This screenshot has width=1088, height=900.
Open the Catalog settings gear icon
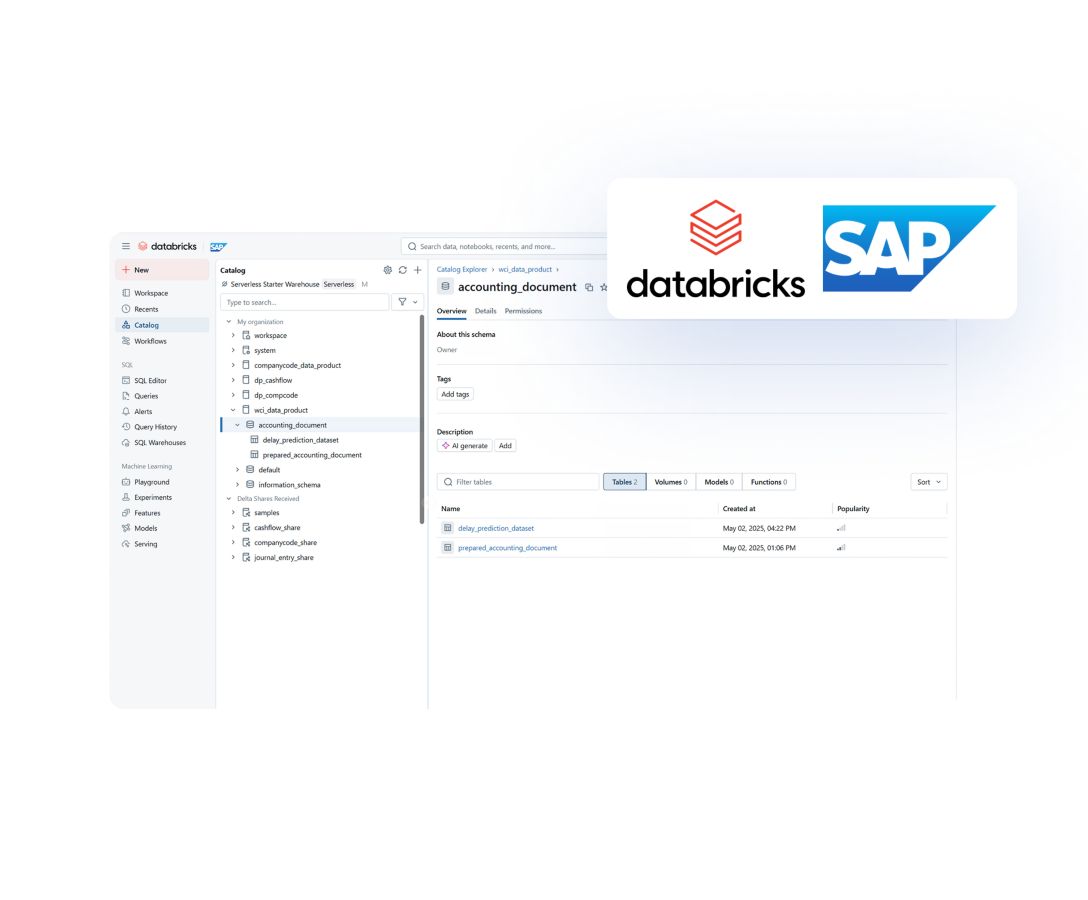click(388, 270)
